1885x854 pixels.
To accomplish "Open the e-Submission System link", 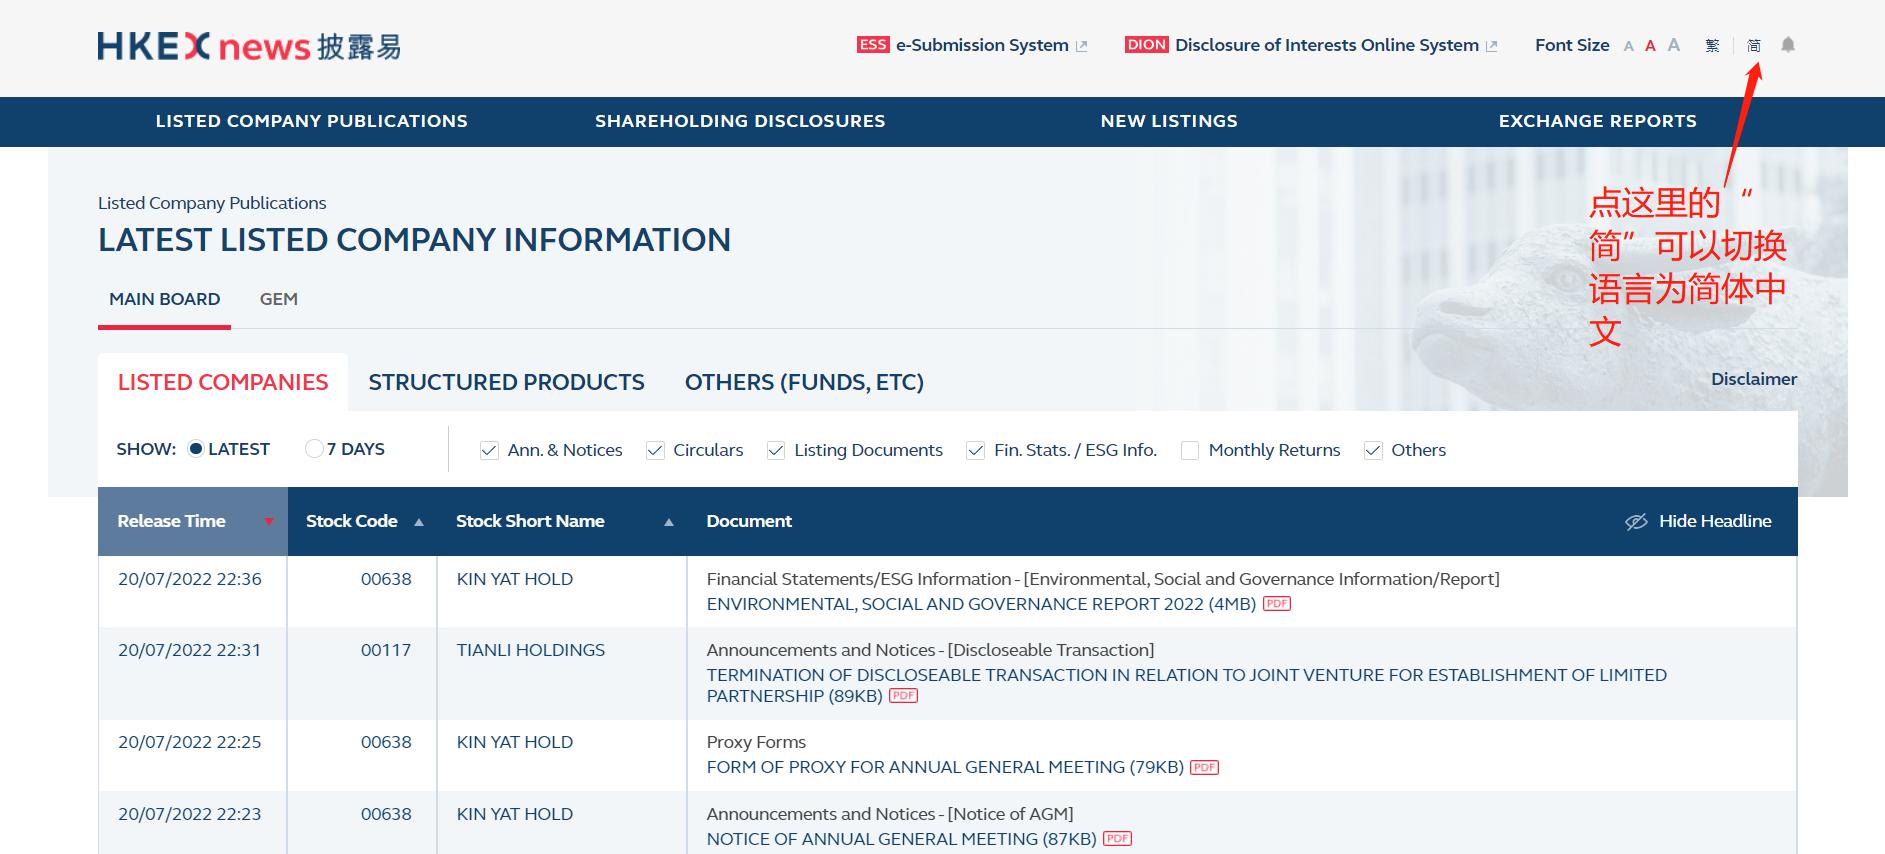I will [981, 45].
